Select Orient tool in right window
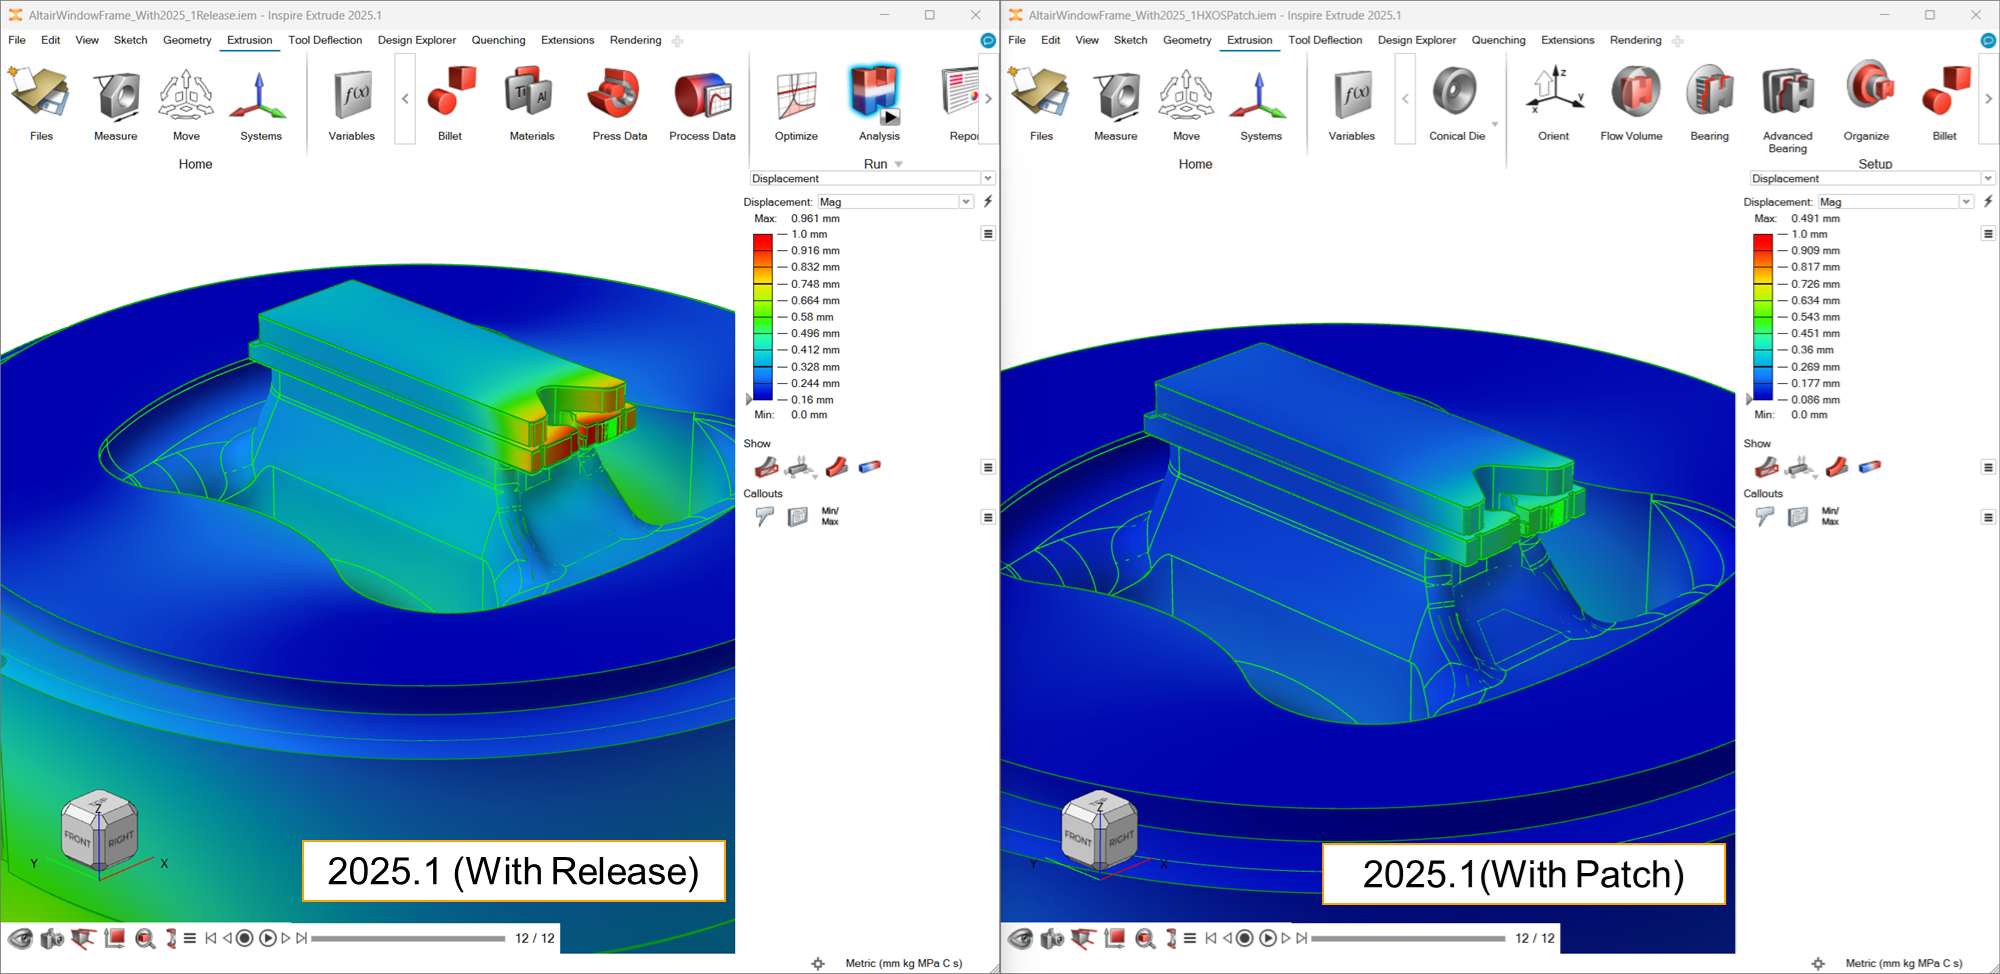The height and width of the screenshot is (974, 2000). [x=1553, y=103]
